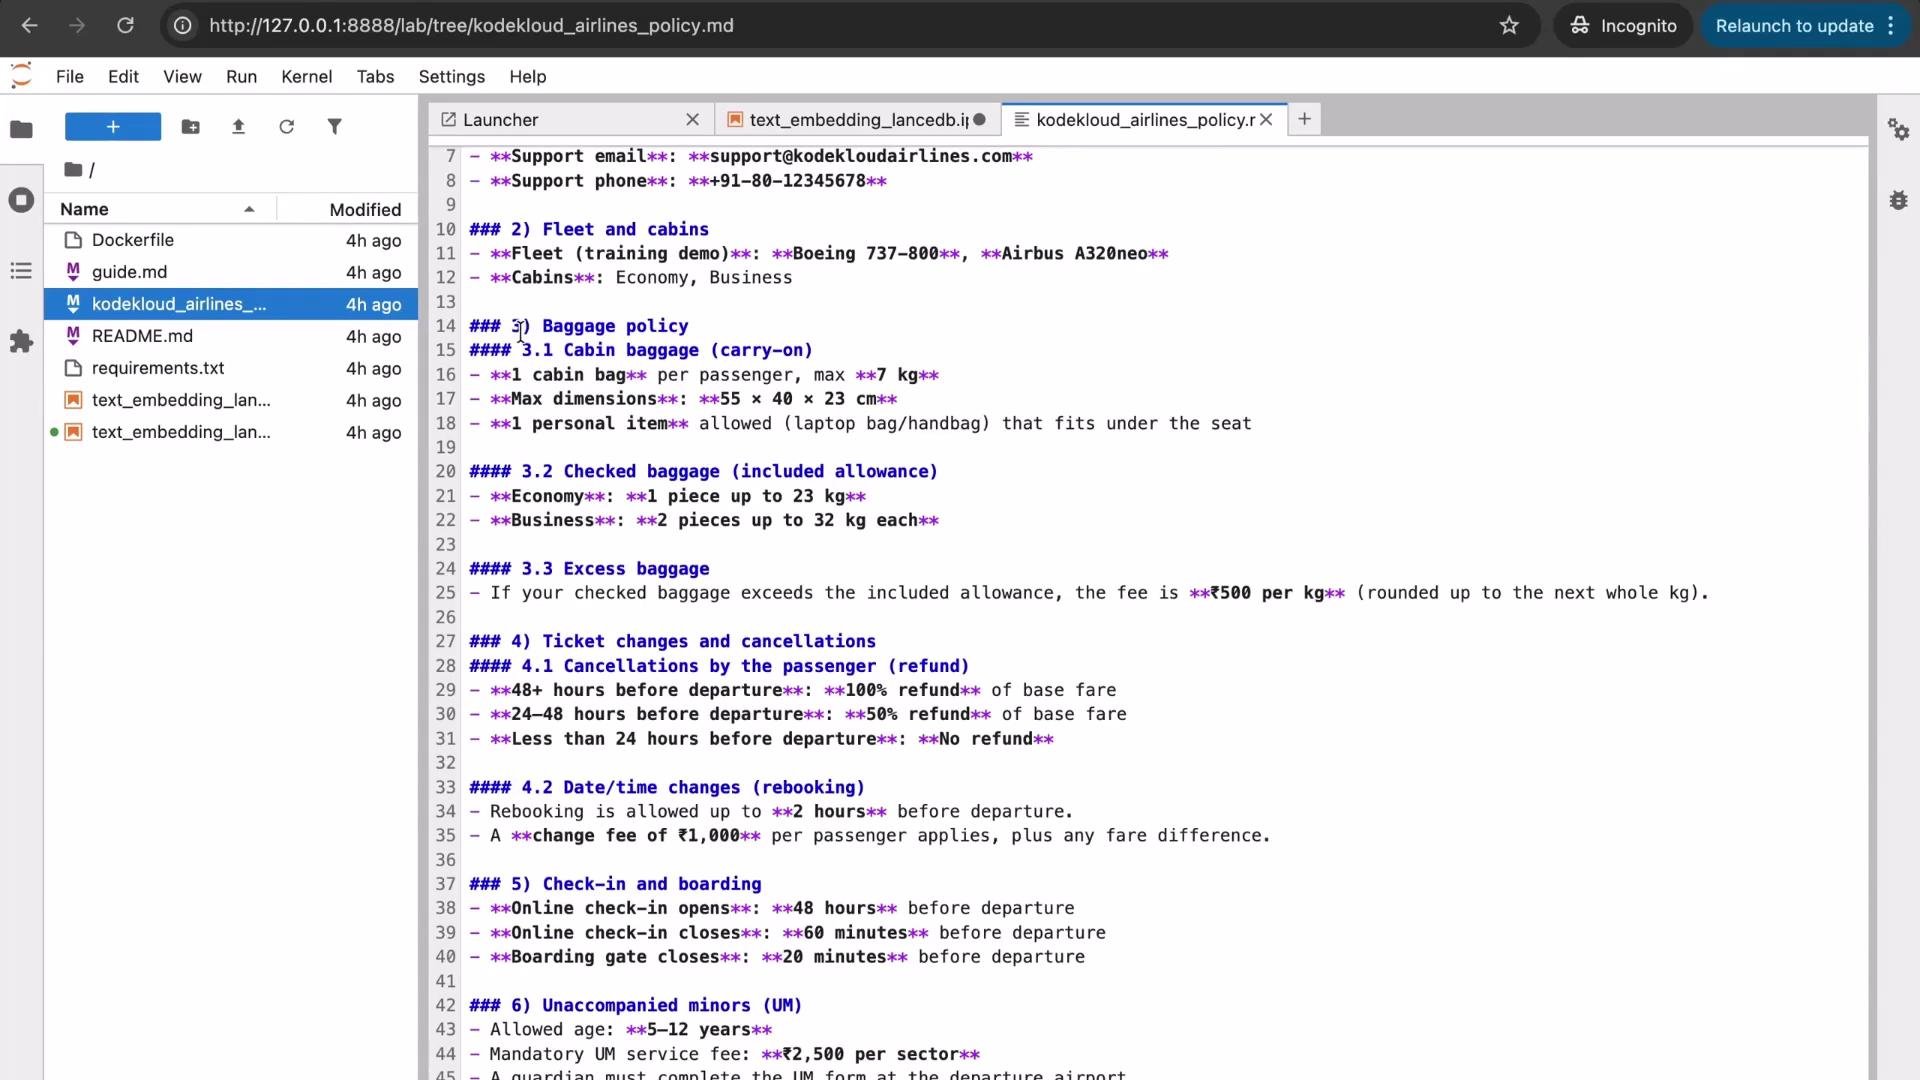Click '### 6) Unaccompanied minors (UM)' heading
The height and width of the screenshot is (1080, 1920).
tap(636, 1005)
